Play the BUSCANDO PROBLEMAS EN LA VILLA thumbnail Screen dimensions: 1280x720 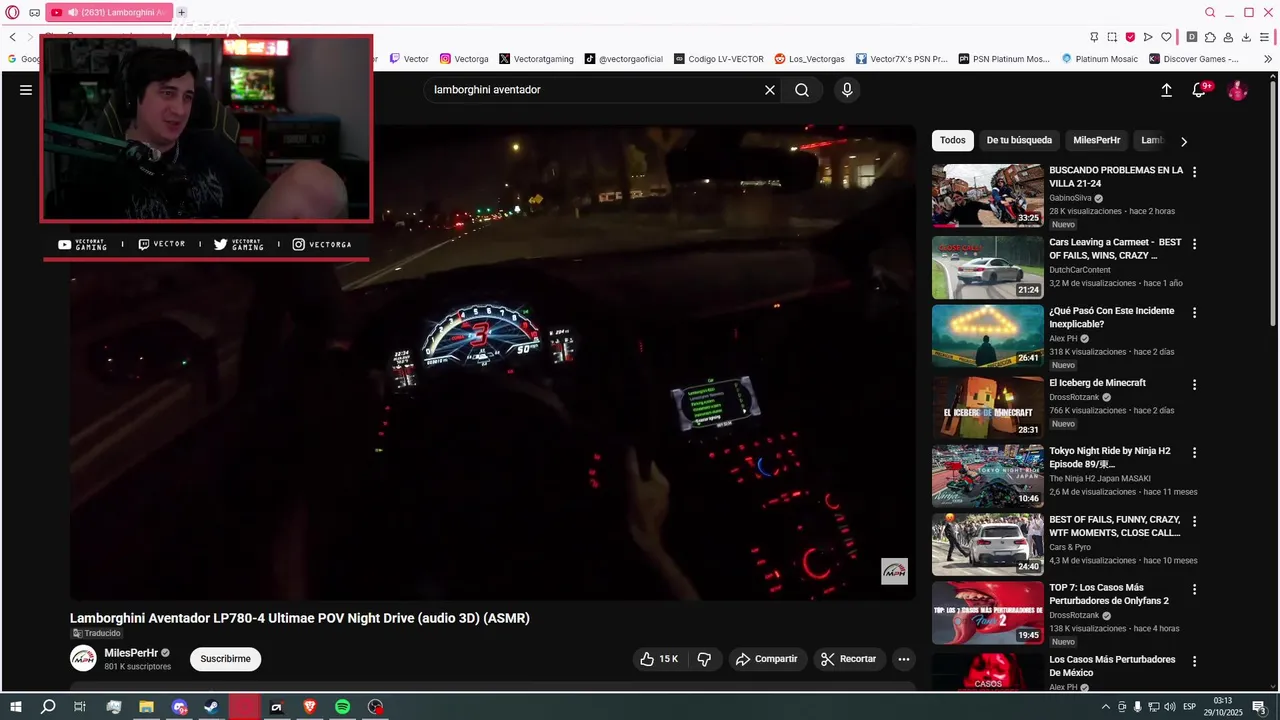click(x=987, y=196)
